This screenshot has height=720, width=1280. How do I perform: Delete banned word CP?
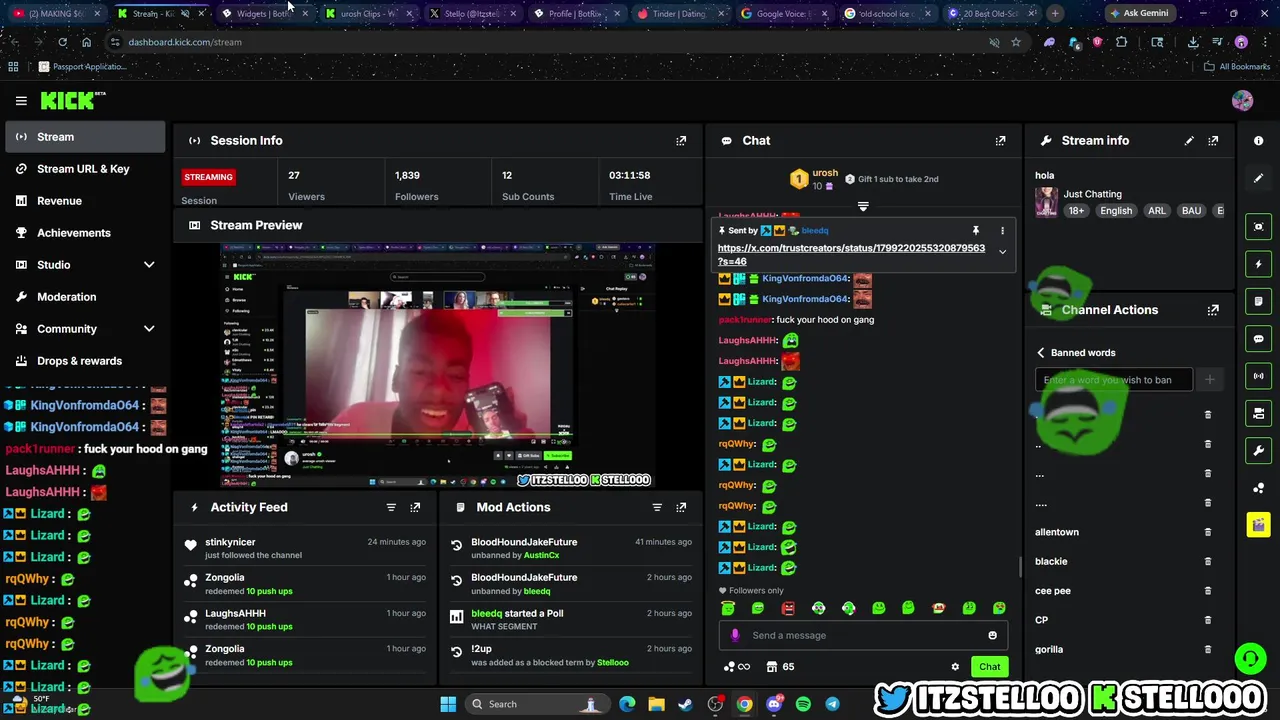click(1208, 620)
